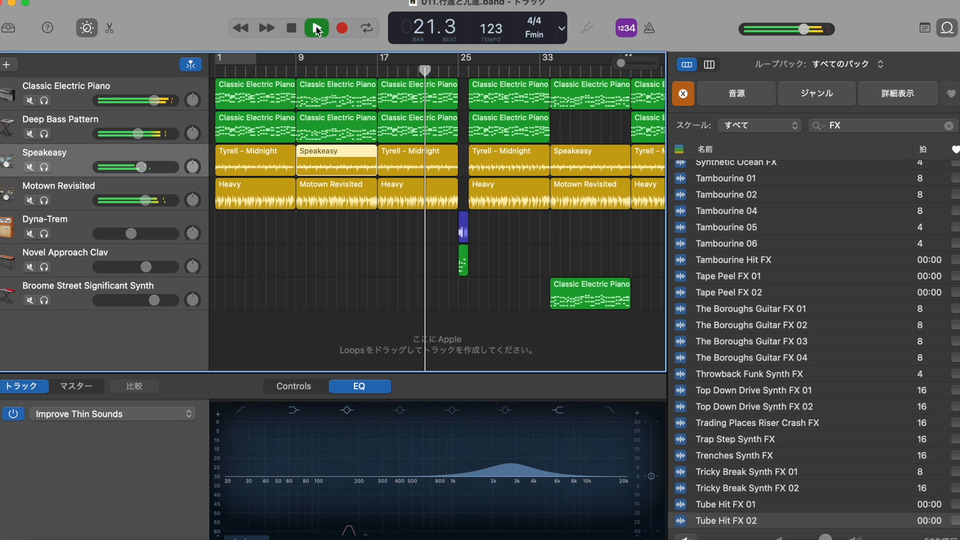960x540 pixels.
Task: Click the ジャンル genre filter button
Action: 817,94
